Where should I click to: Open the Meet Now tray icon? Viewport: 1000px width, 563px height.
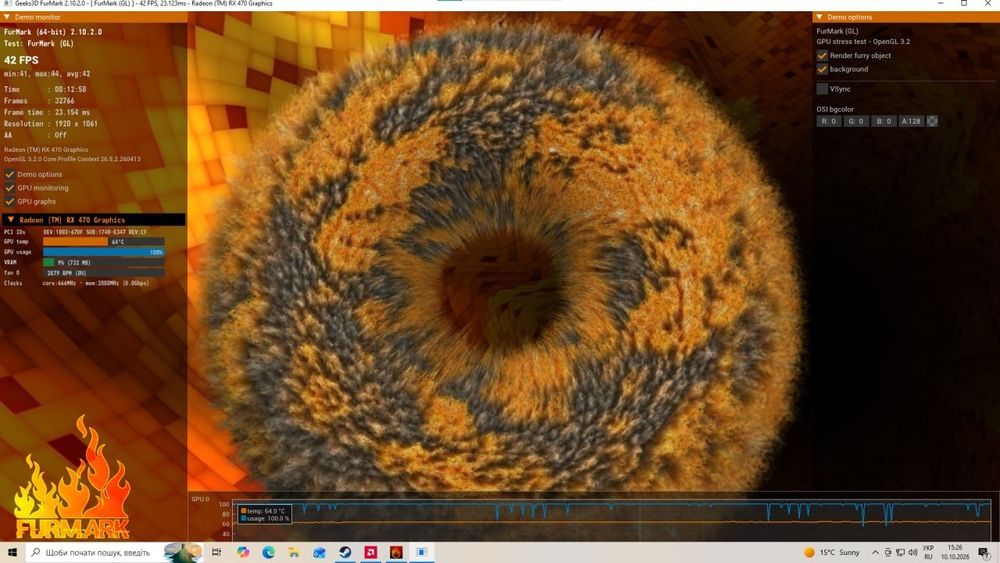[888, 552]
